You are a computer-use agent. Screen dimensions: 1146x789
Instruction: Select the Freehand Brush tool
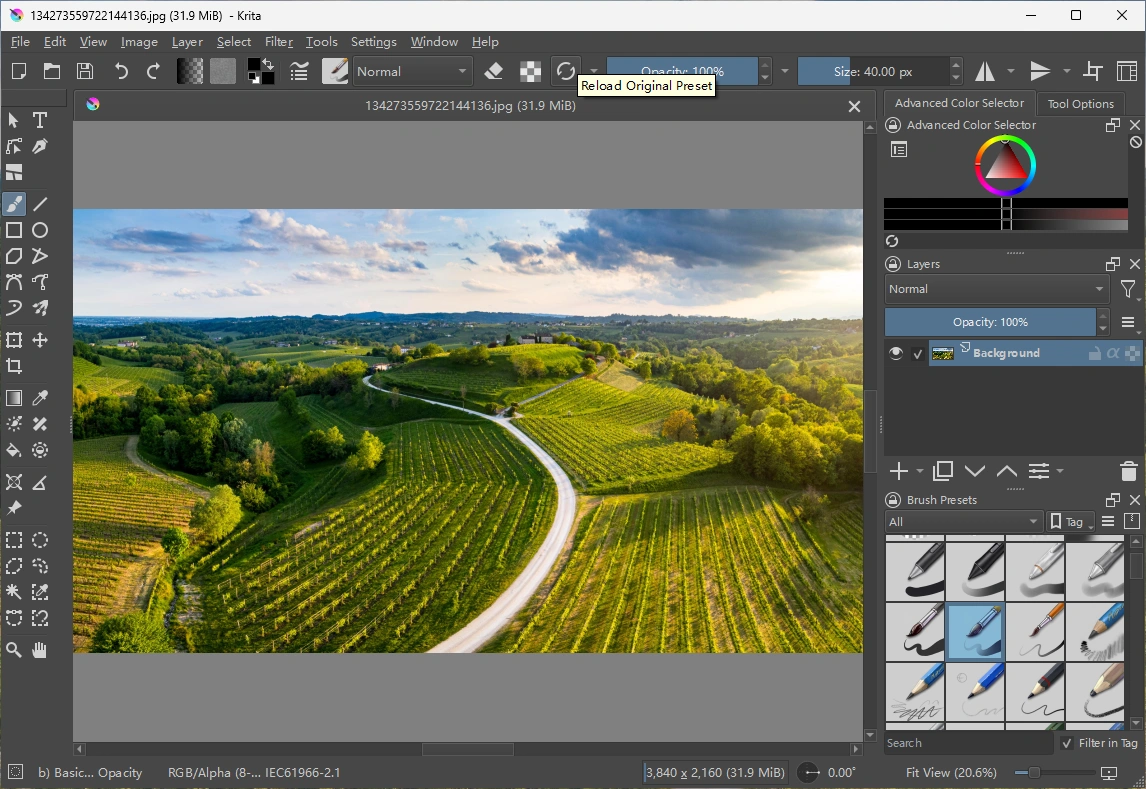click(14, 204)
